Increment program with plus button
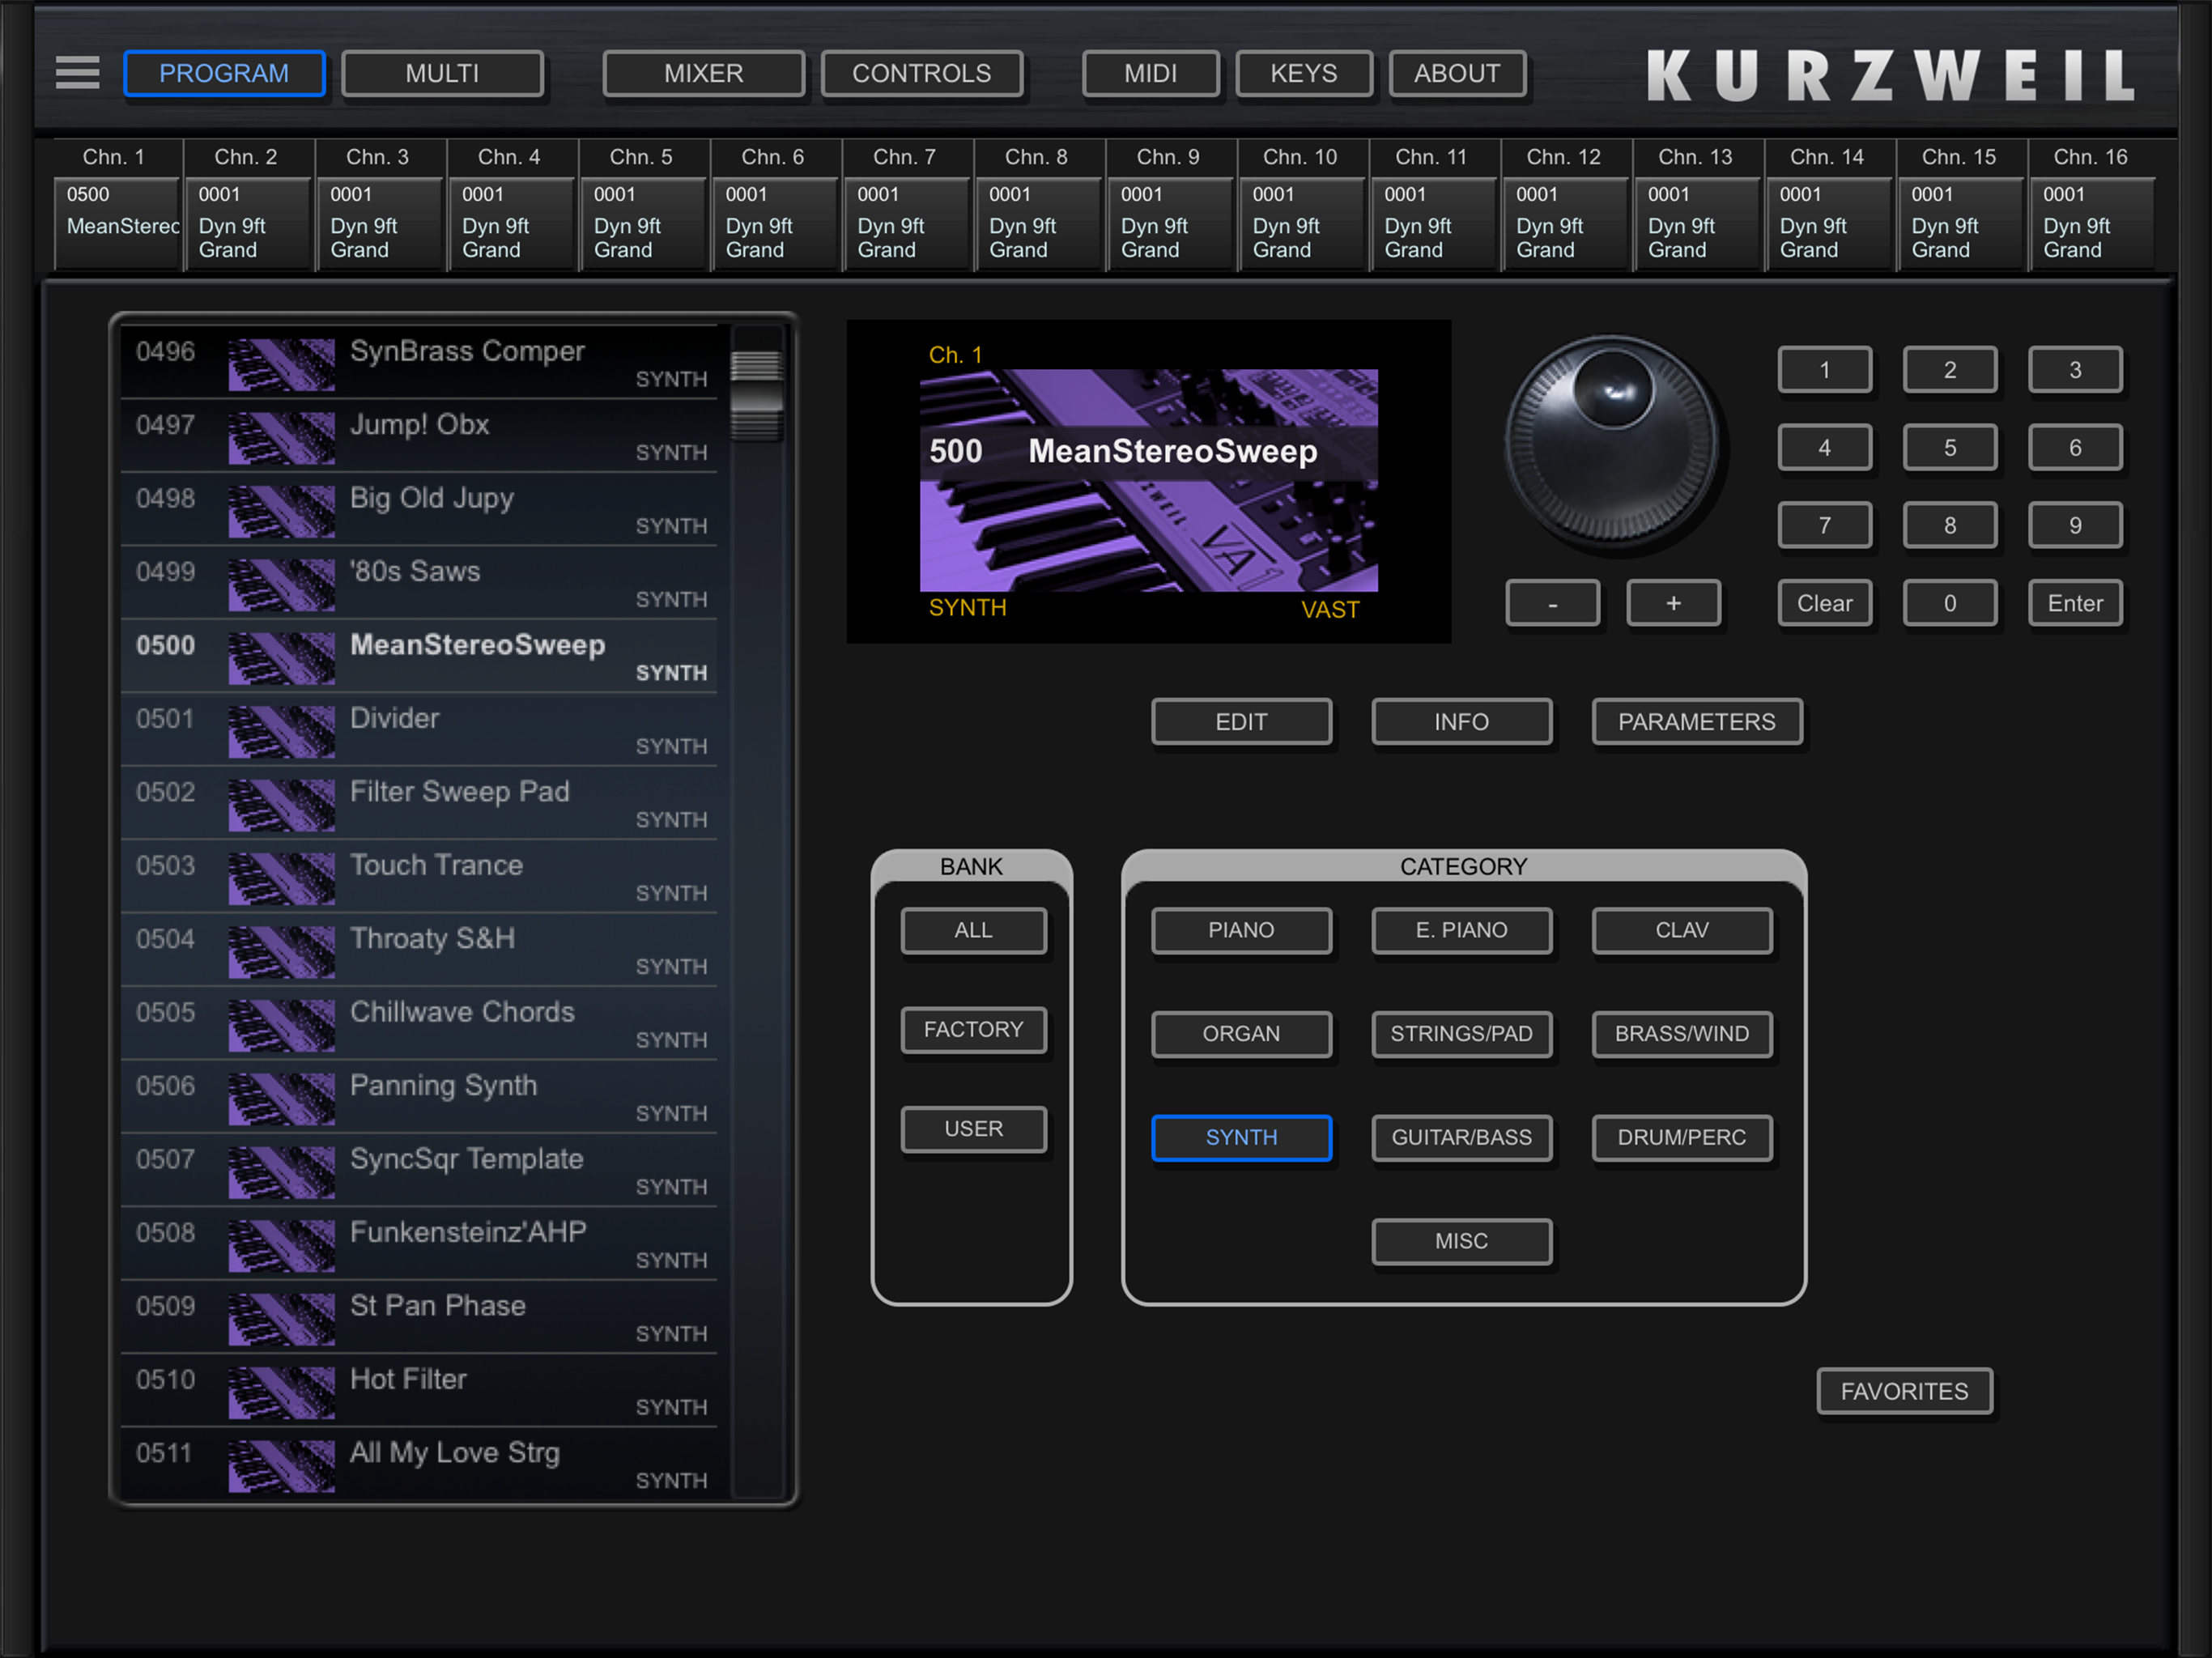 1673,603
